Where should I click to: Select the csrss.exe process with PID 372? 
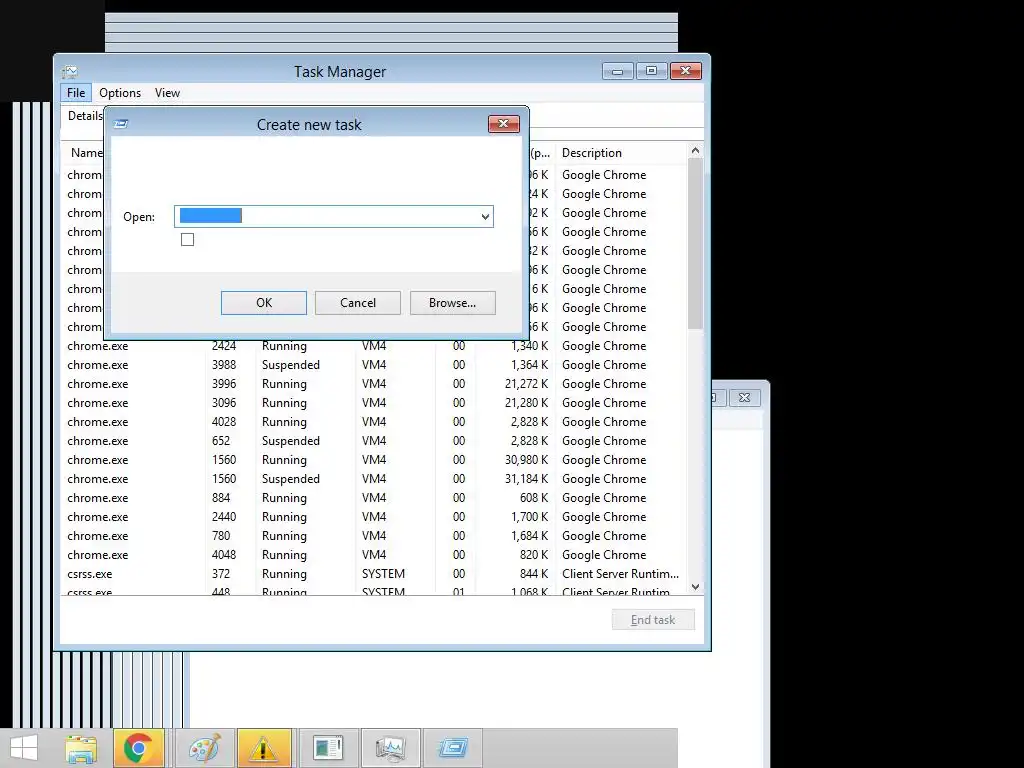[x=373, y=573]
